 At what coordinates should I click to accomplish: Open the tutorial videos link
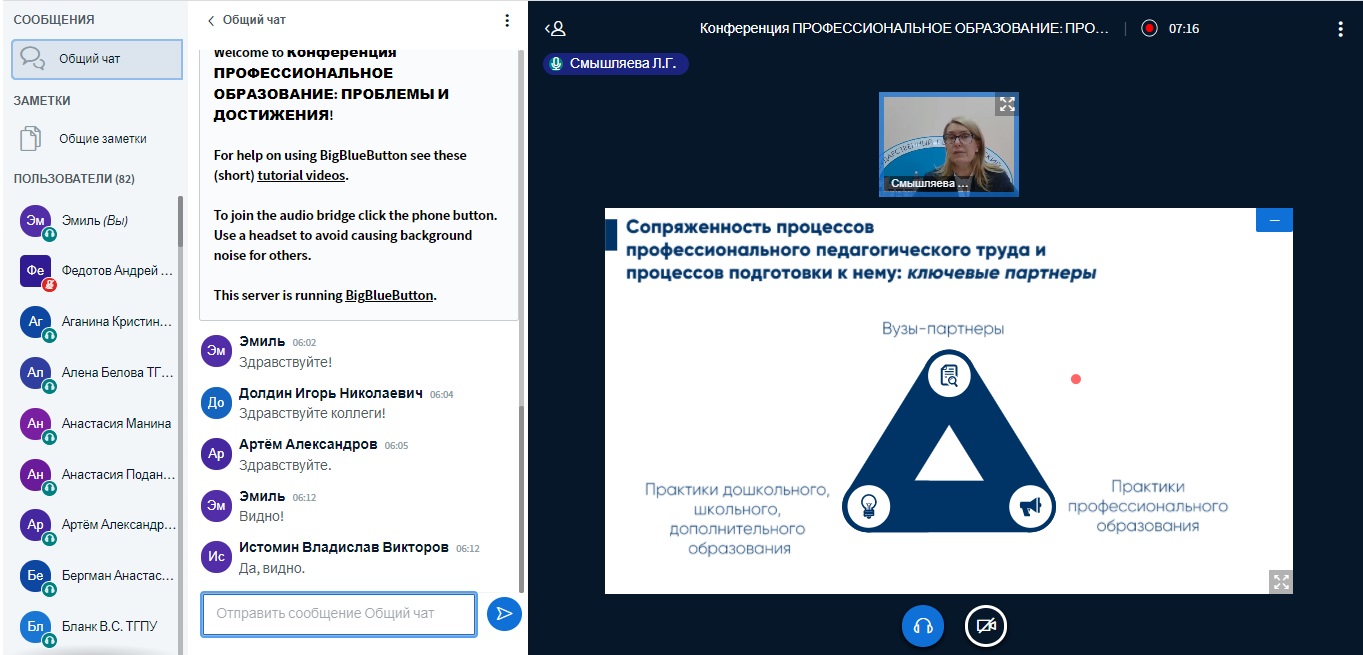pyautogui.click(x=302, y=175)
